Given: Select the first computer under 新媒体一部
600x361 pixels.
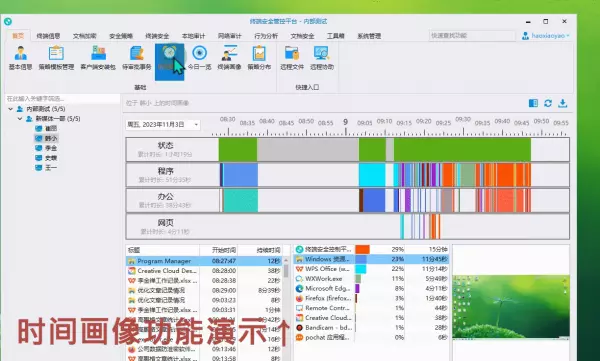Looking at the screenshot, I should pos(46,129).
